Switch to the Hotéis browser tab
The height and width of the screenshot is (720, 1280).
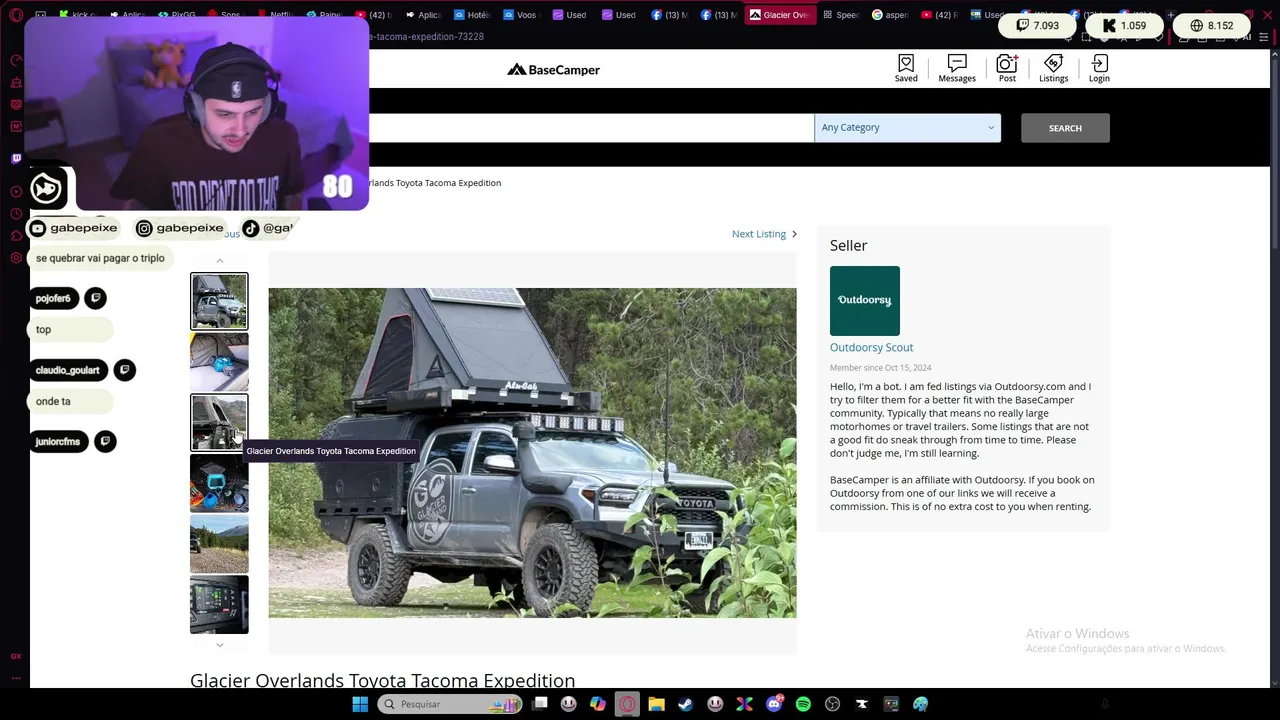tap(472, 15)
